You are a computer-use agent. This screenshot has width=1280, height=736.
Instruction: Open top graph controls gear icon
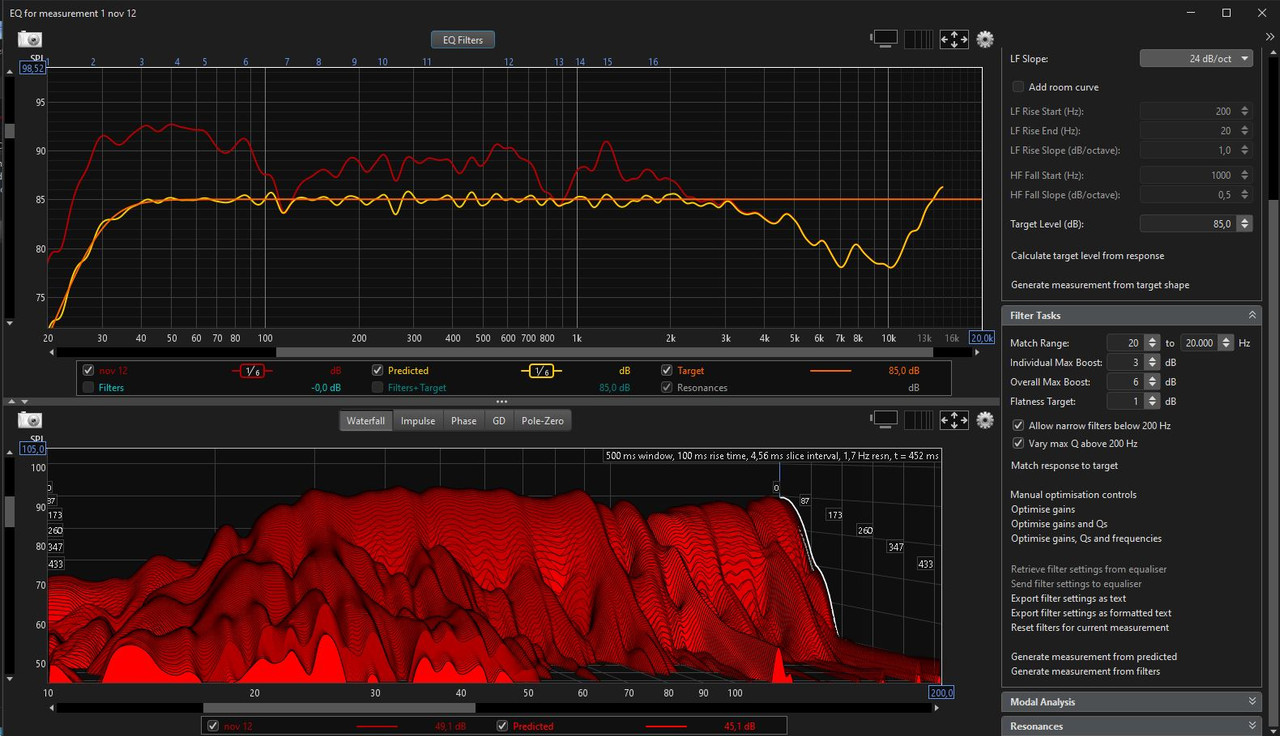(985, 39)
